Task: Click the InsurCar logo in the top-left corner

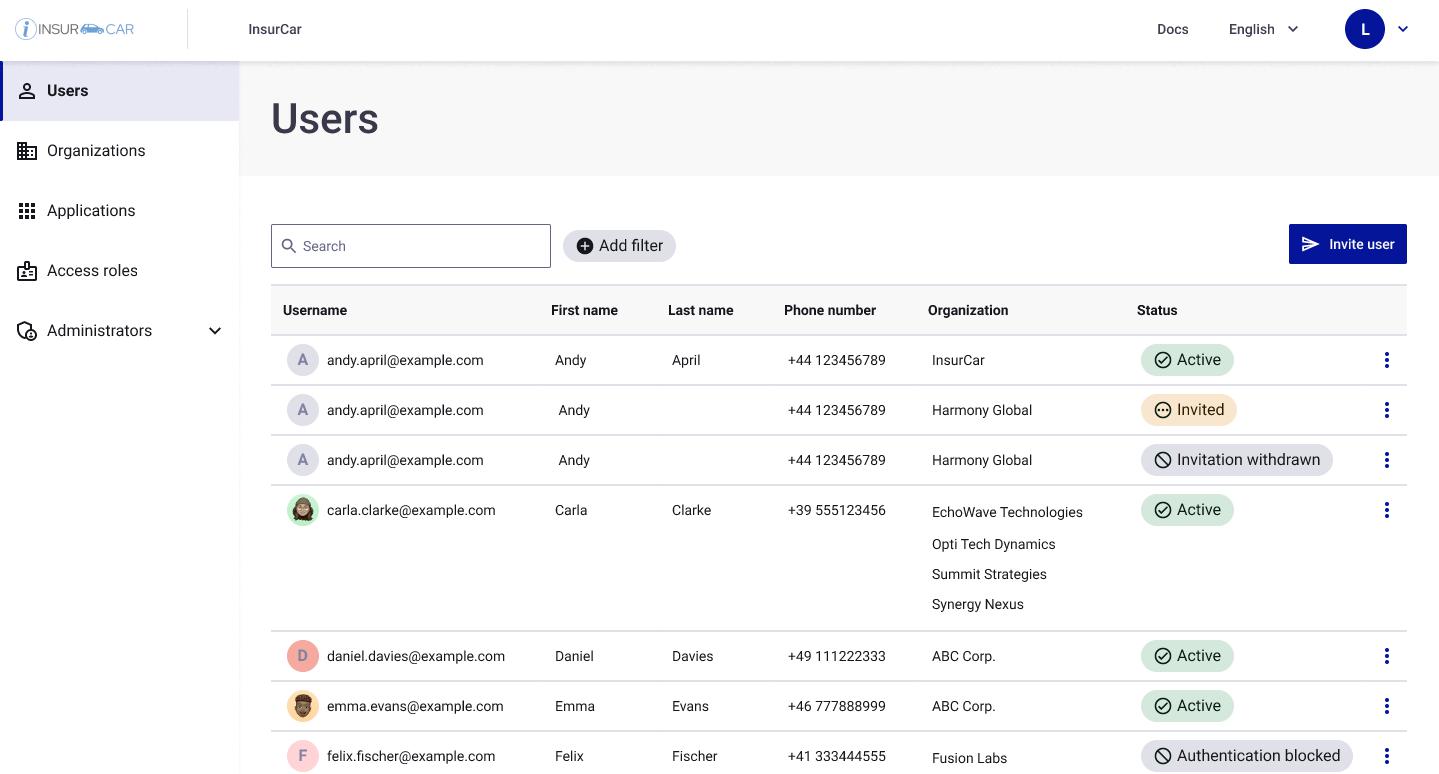Action: click(75, 29)
